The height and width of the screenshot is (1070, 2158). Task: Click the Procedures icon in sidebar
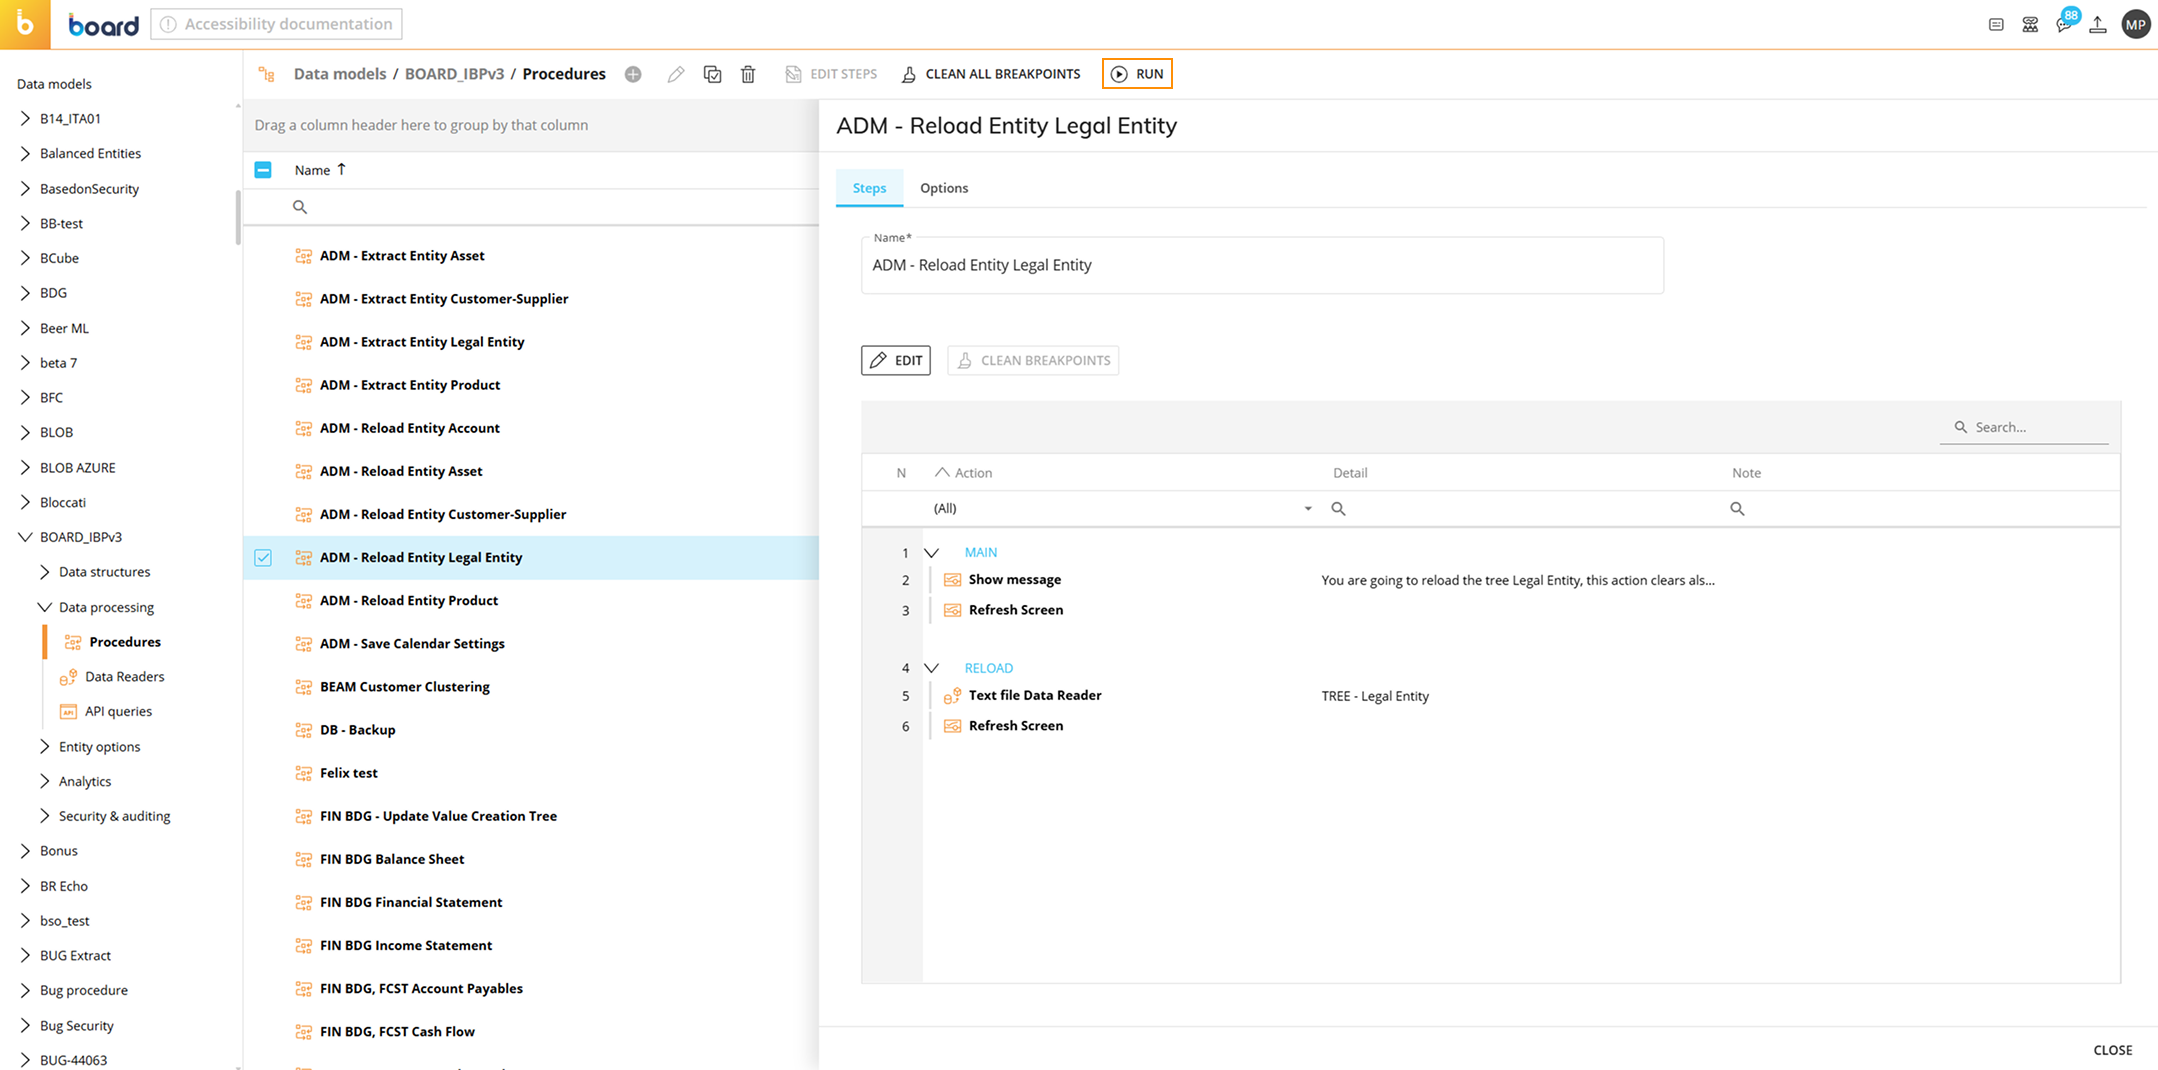(x=73, y=642)
